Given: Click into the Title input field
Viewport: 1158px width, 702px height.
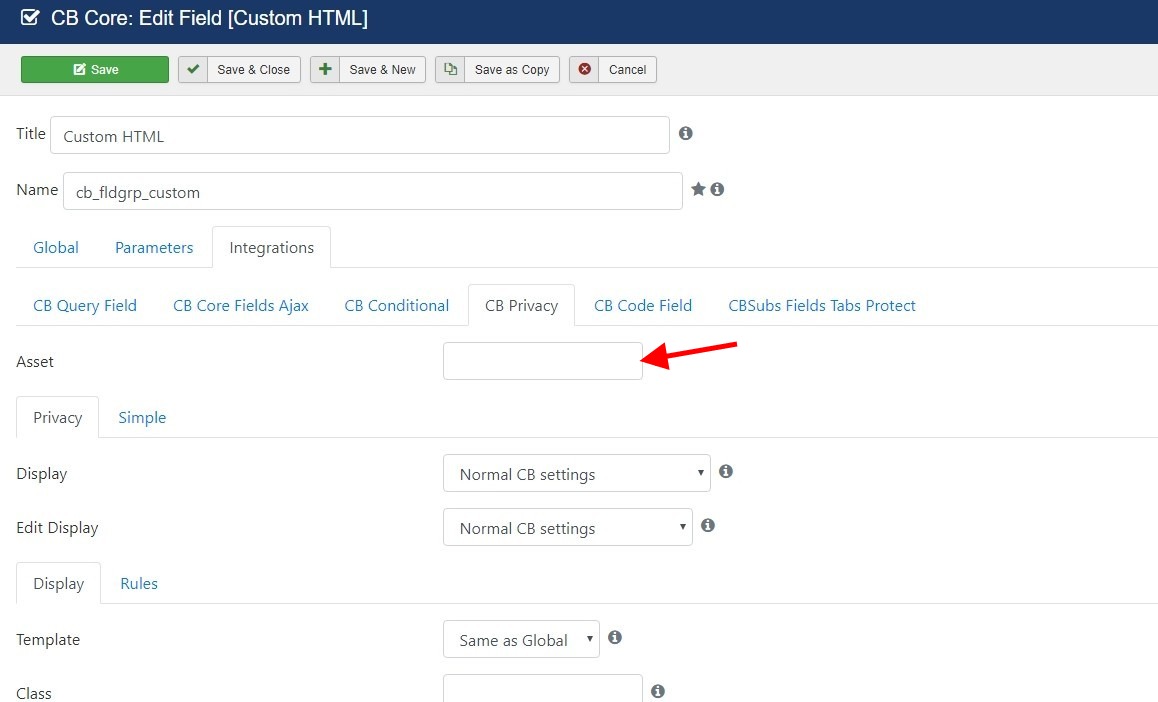Looking at the screenshot, I should pos(360,135).
